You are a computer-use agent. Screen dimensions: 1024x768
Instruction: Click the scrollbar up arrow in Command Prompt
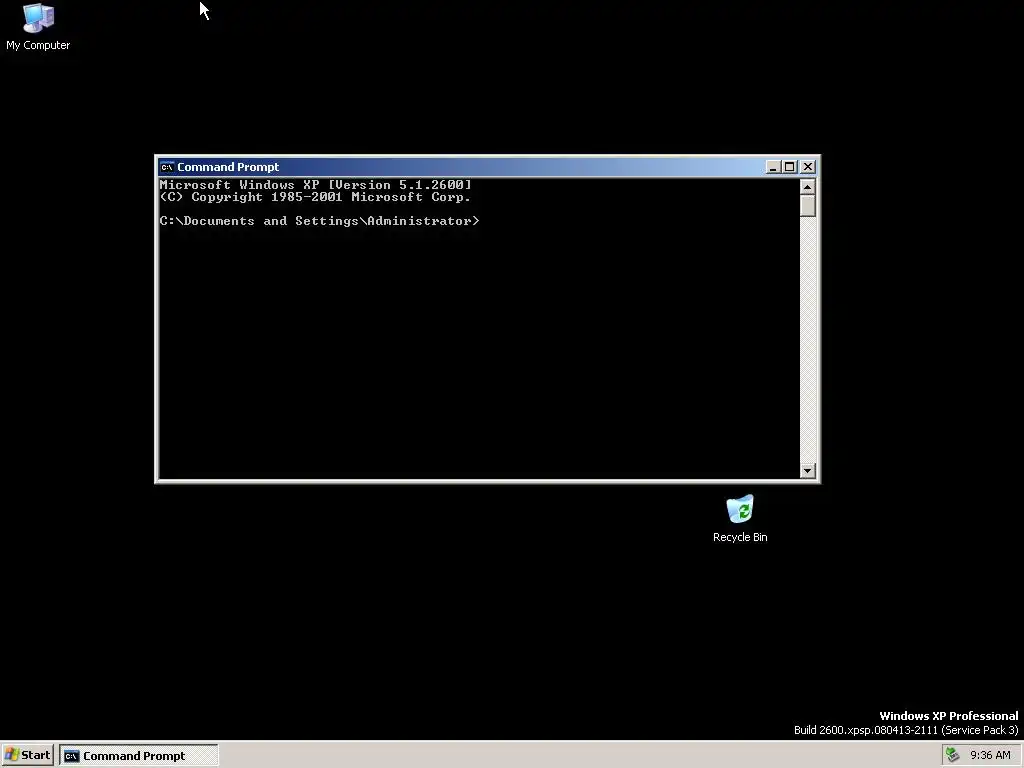(808, 187)
